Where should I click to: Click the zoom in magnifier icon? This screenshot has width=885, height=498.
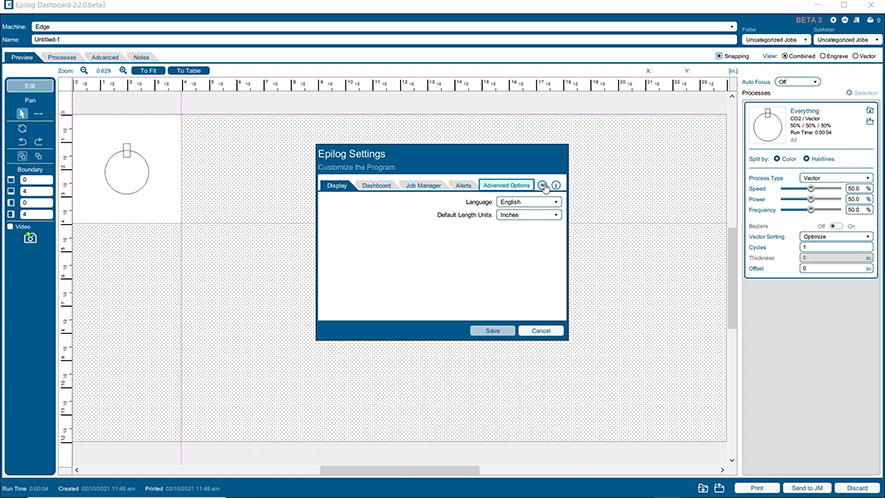[x=123, y=71]
